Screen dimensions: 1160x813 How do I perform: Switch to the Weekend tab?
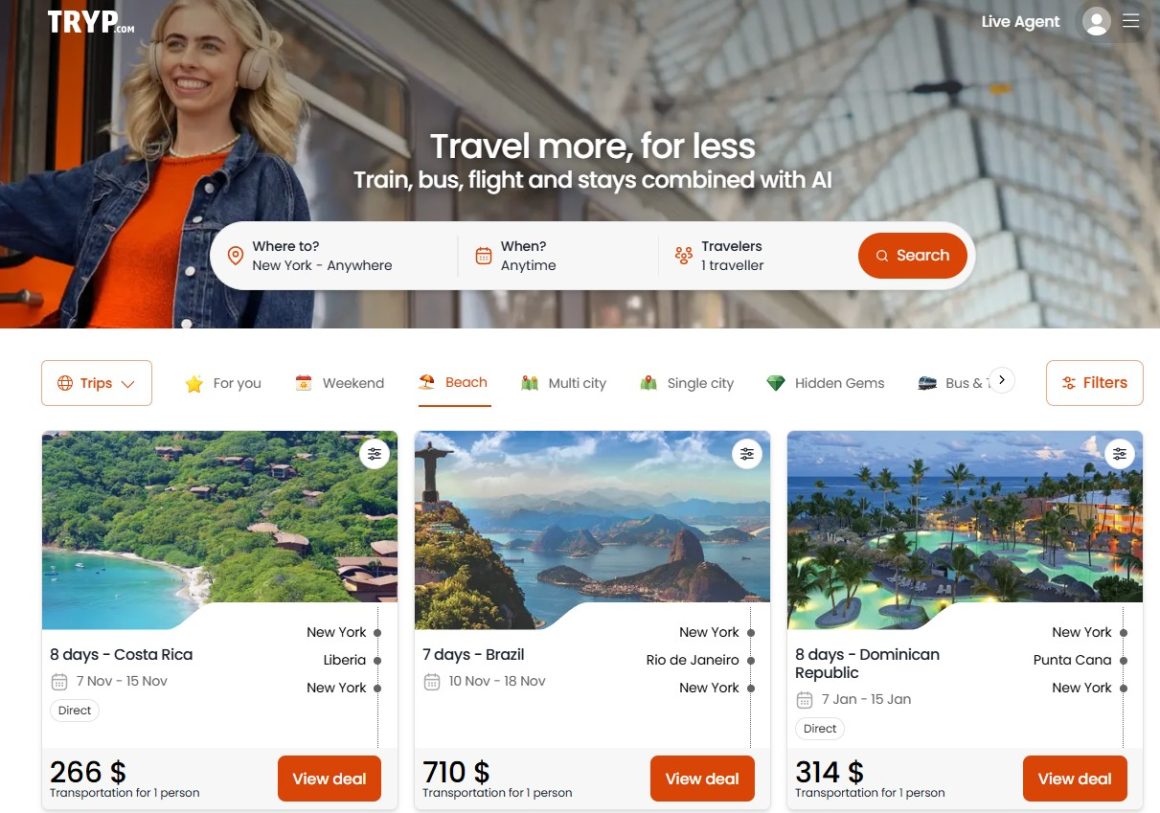click(x=340, y=383)
